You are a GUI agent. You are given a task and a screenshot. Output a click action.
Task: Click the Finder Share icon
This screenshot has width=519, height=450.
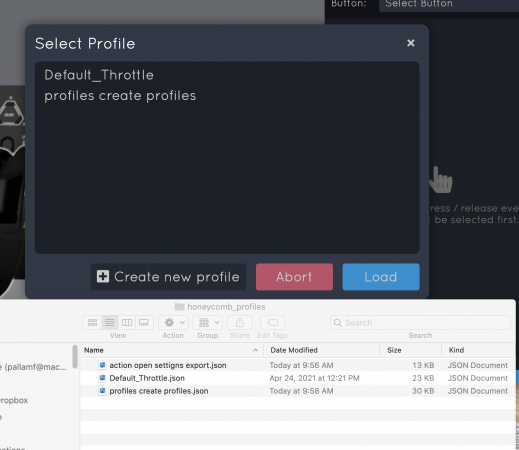(240, 322)
